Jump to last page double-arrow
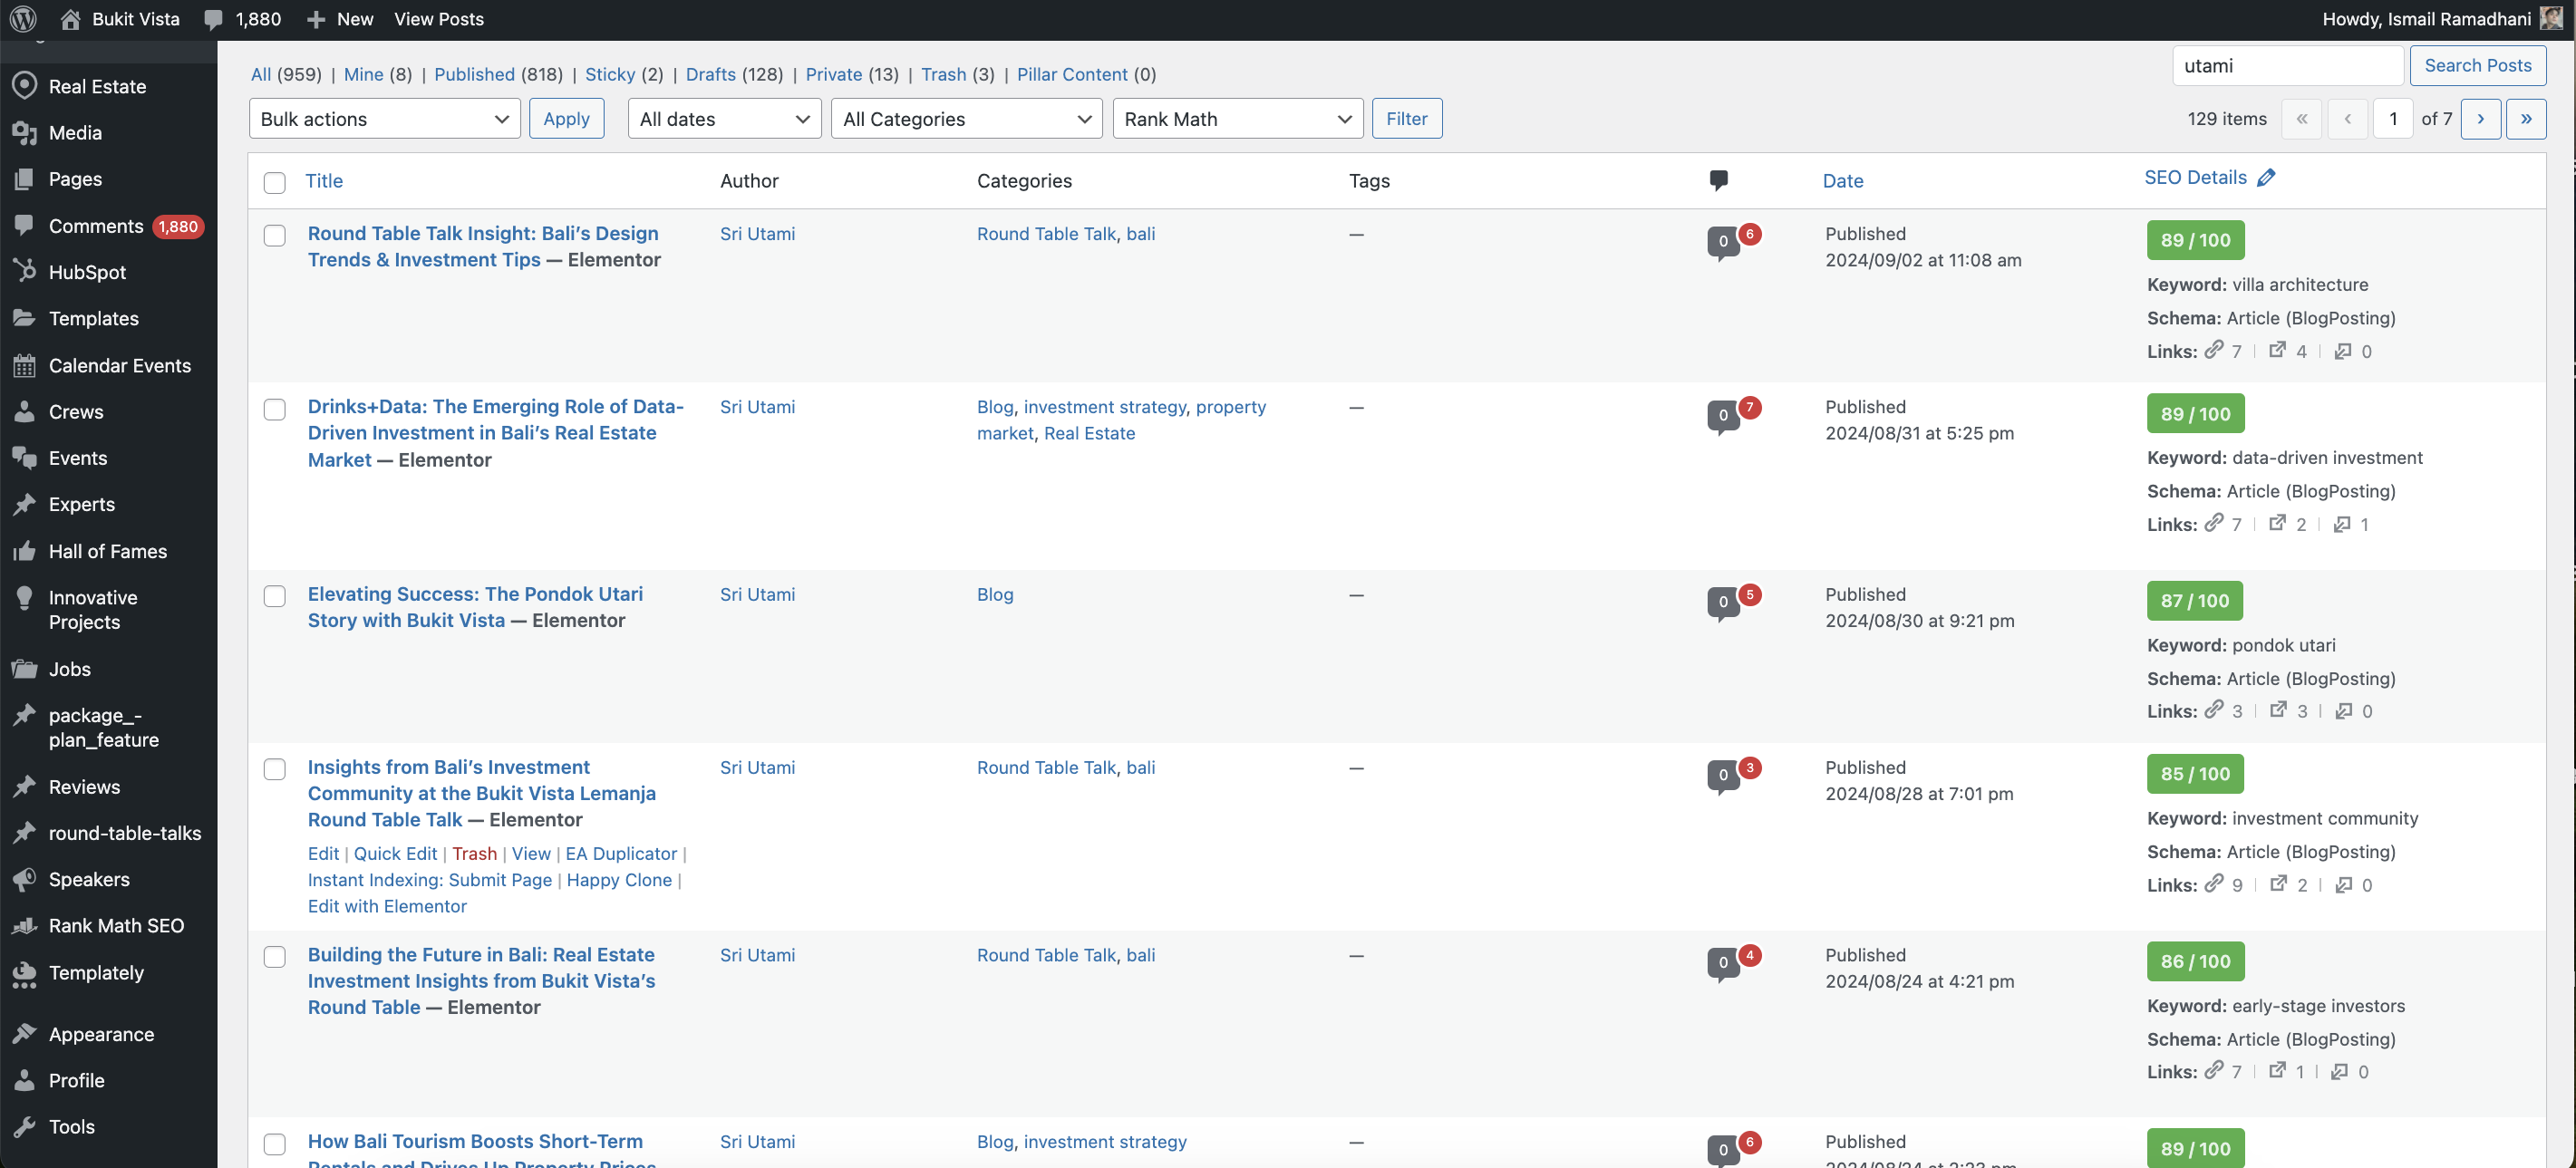The height and width of the screenshot is (1168, 2576). [2526, 119]
